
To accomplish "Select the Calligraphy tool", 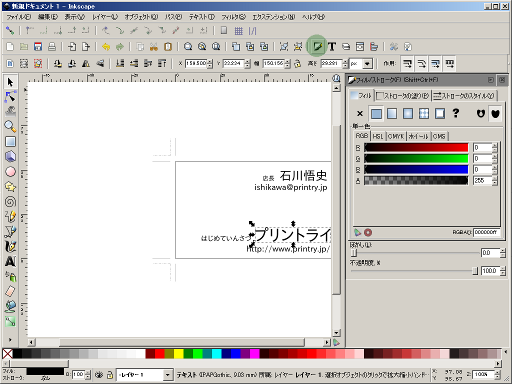I will pyautogui.click(x=10, y=246).
